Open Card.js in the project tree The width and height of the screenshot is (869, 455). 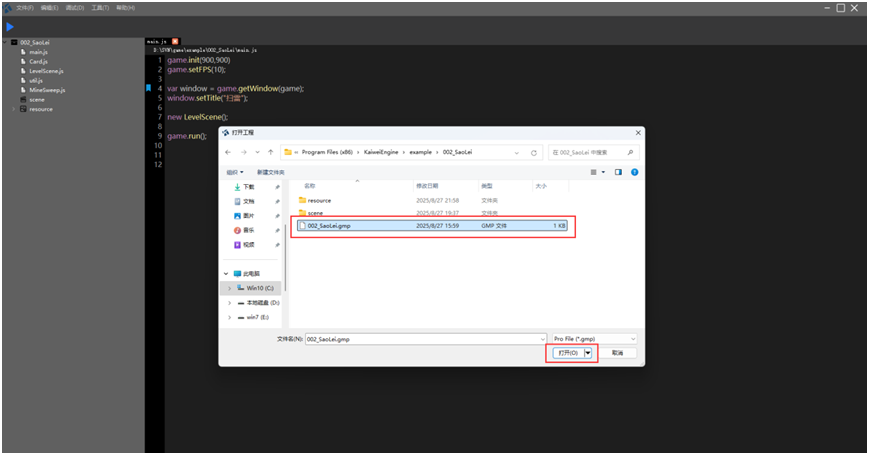coord(38,62)
